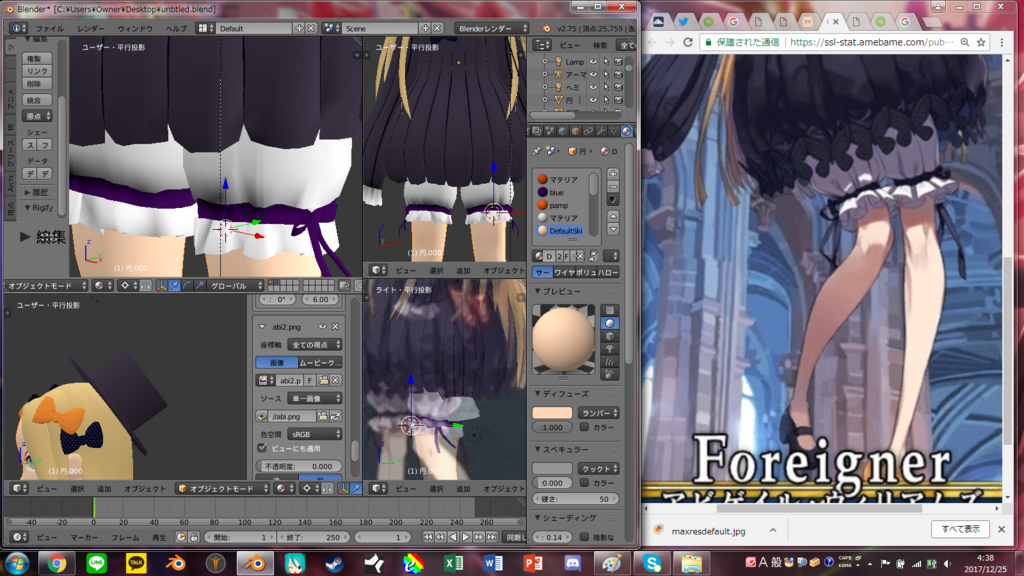Screen dimensions: 1024x576
Task: Open the Constraints chain-link properties tab
Action: (x=588, y=131)
